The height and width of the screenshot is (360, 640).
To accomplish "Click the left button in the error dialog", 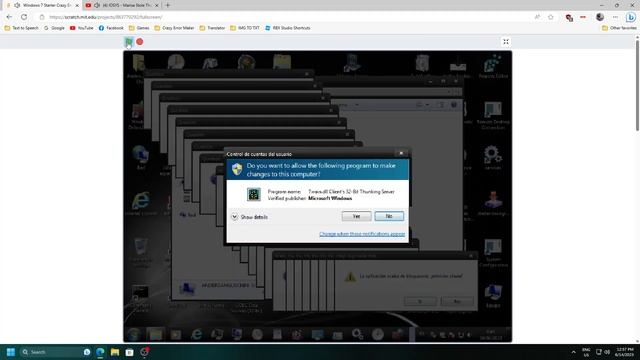I will pos(420,301).
